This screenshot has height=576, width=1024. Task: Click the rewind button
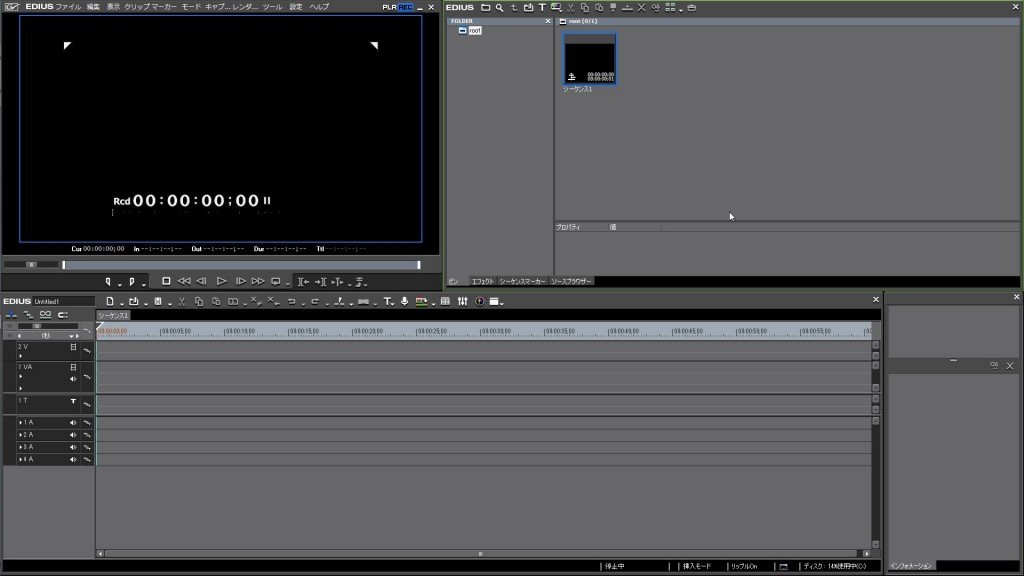[184, 281]
